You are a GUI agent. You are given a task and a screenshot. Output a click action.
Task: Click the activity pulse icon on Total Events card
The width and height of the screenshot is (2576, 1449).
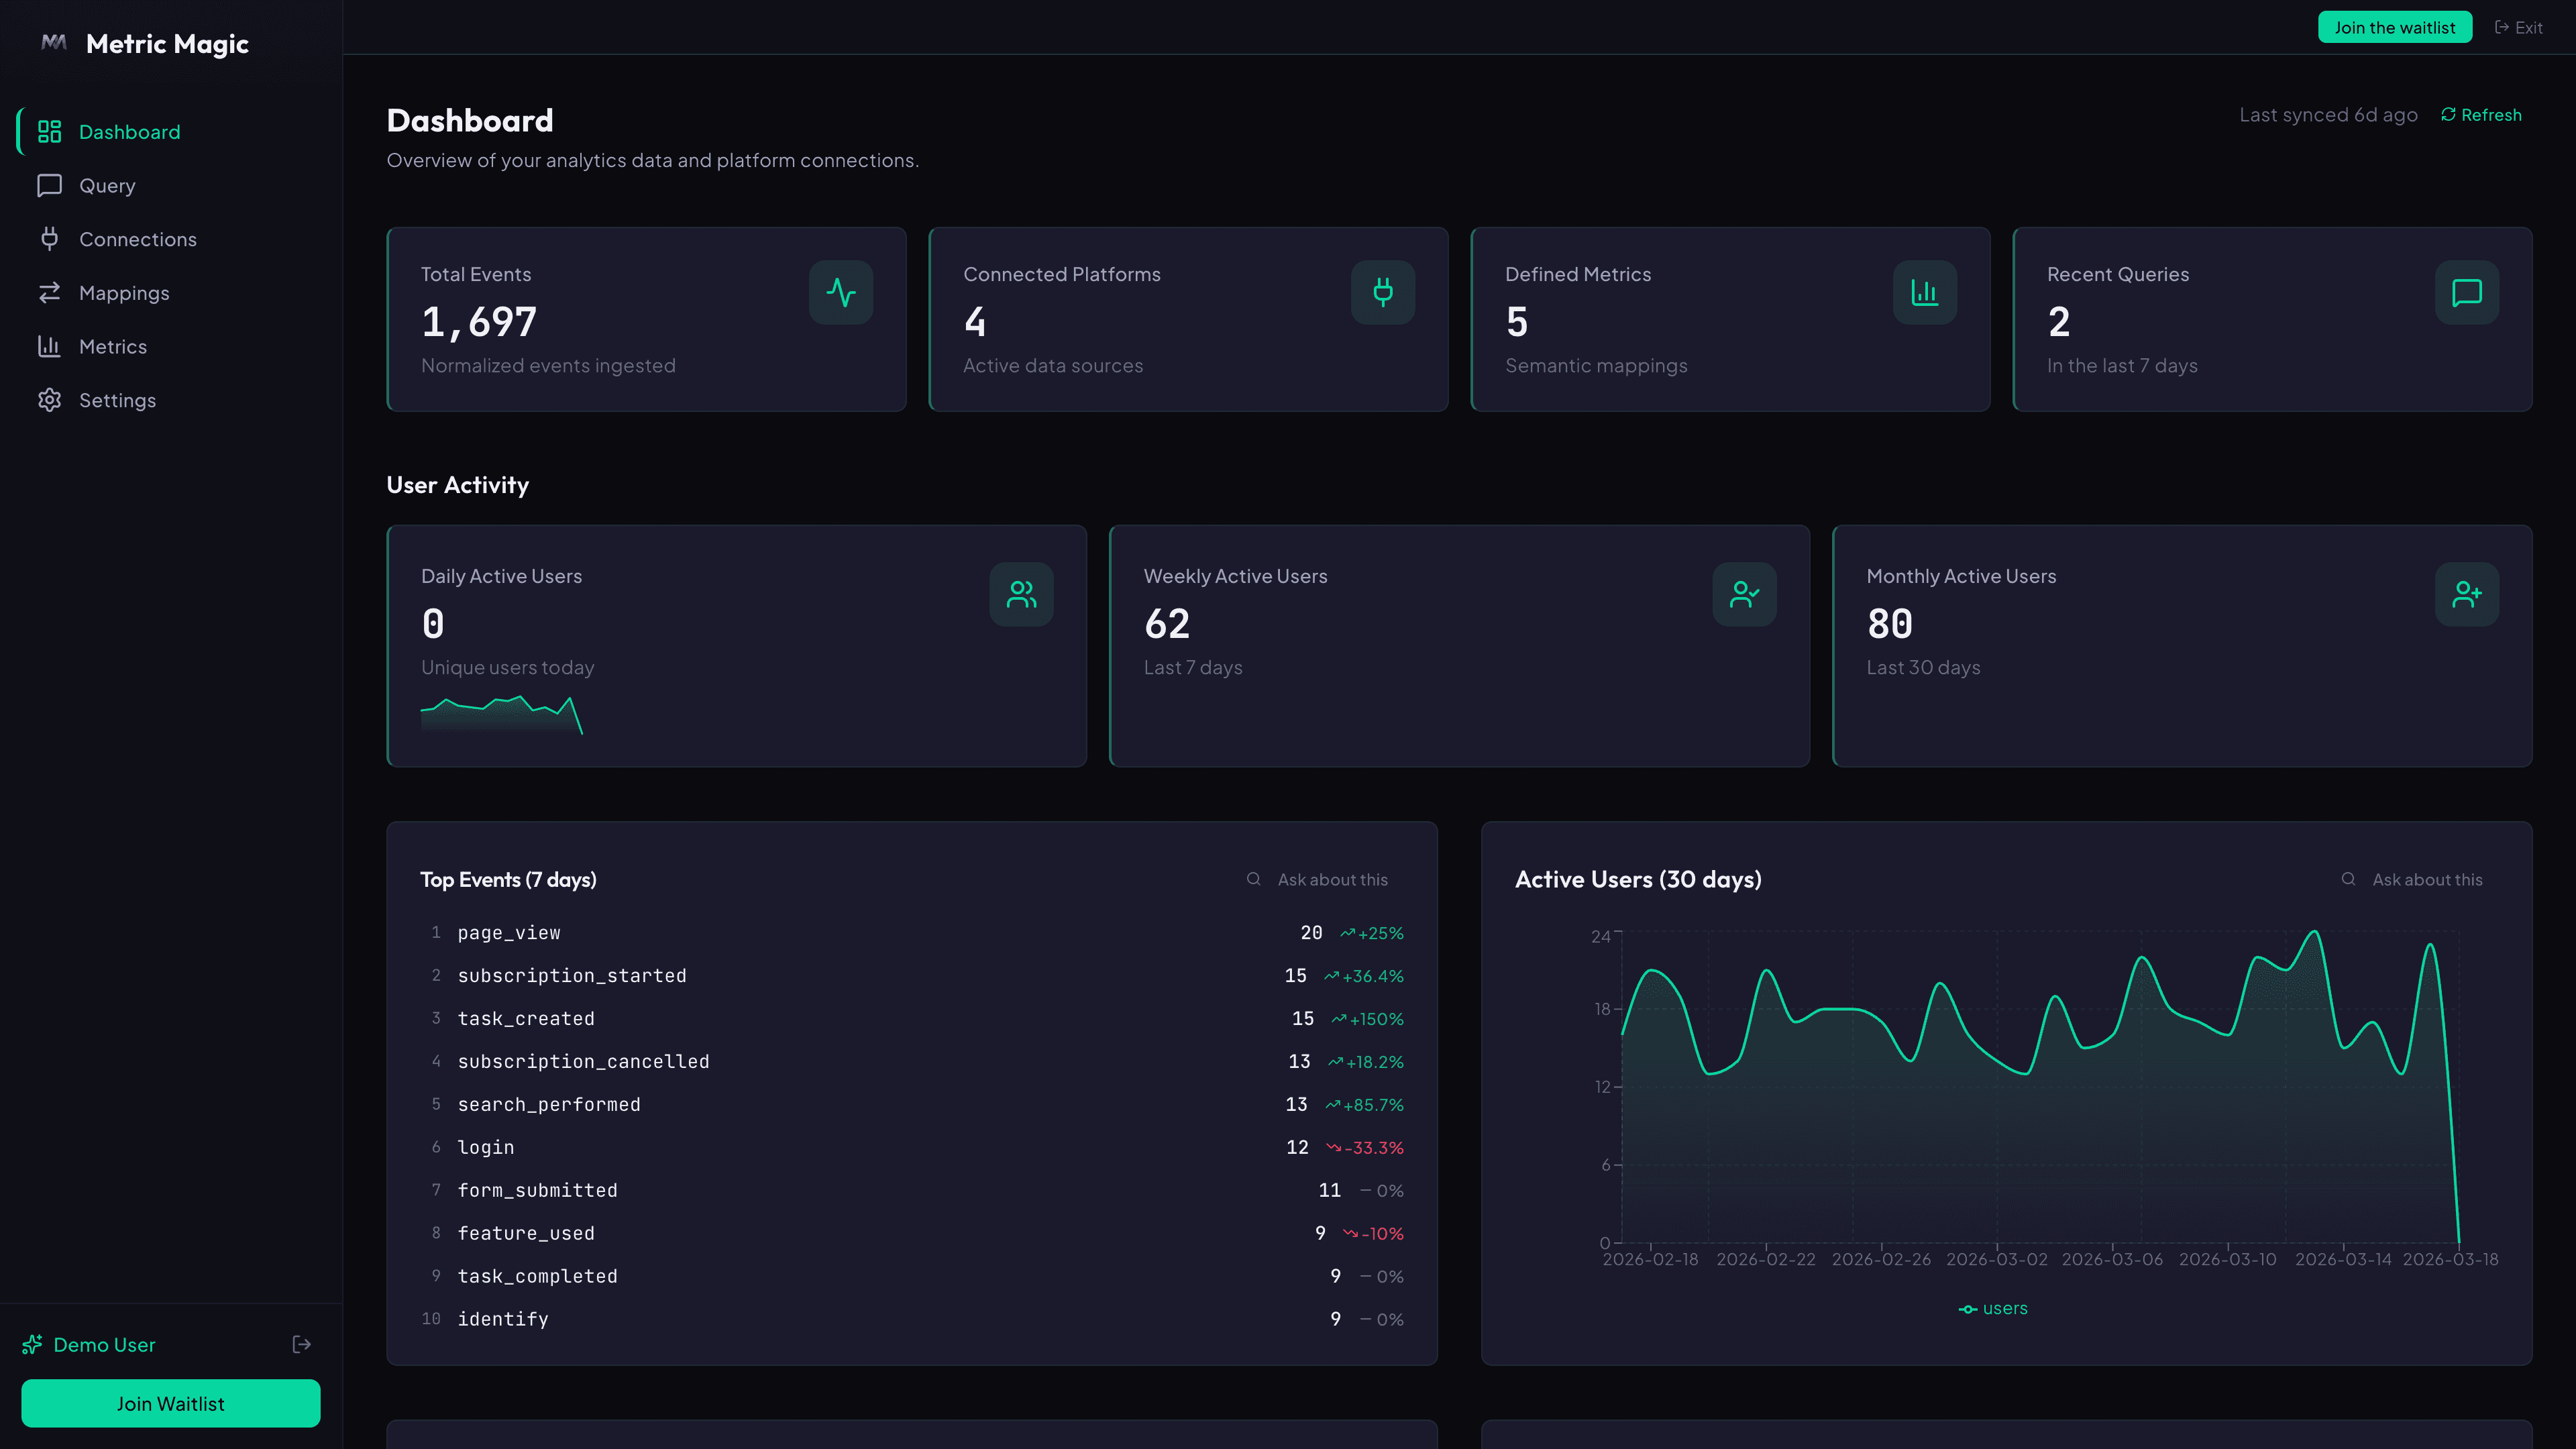coord(841,292)
